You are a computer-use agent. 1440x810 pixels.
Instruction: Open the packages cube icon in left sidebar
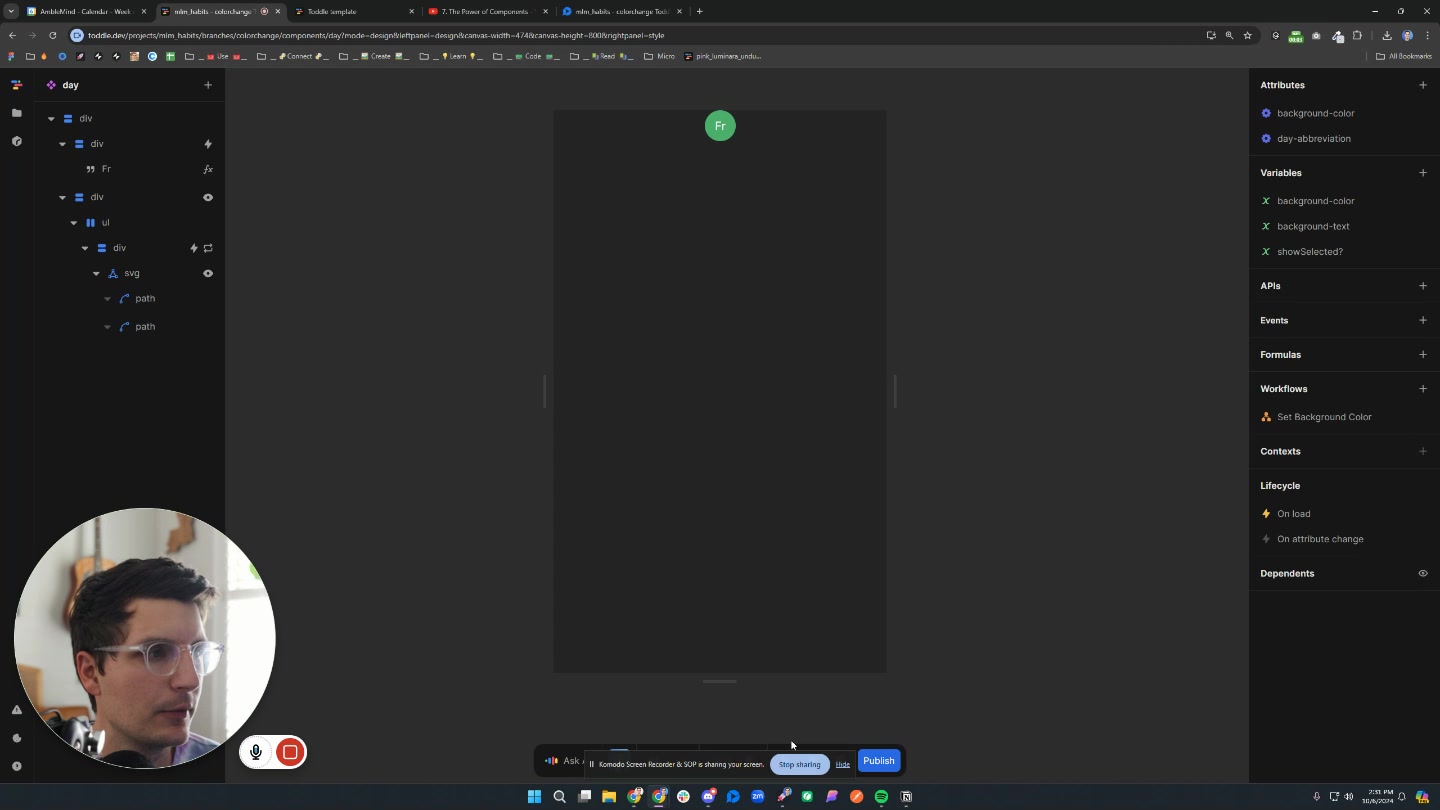pos(16,142)
